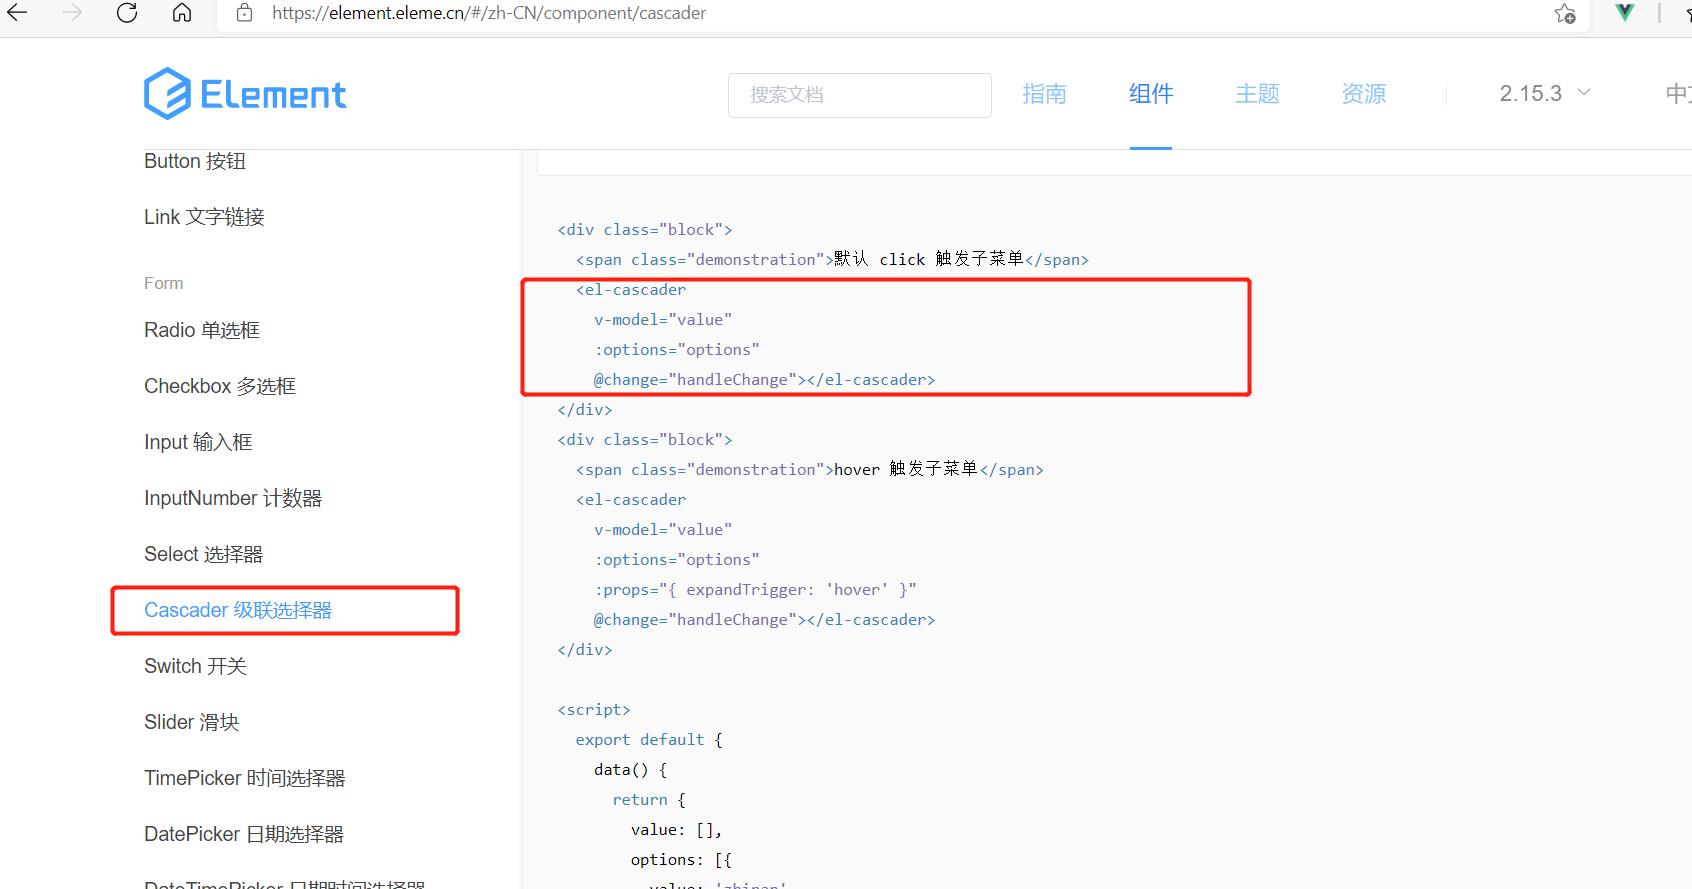Switch to the 主题 tab
1692x889 pixels.
click(x=1257, y=94)
